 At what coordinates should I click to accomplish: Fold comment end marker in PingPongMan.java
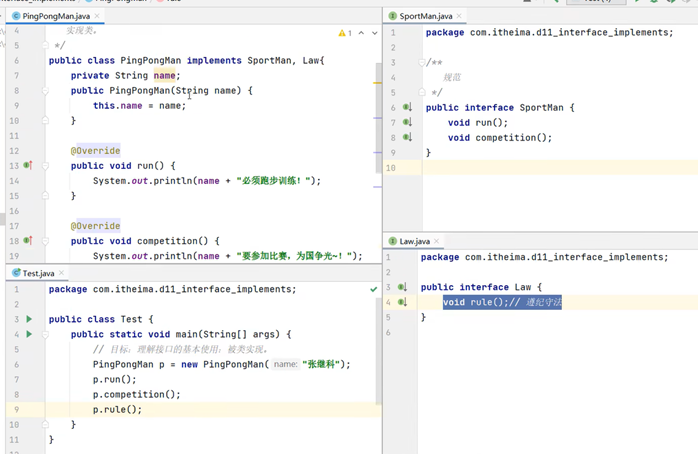(45, 45)
